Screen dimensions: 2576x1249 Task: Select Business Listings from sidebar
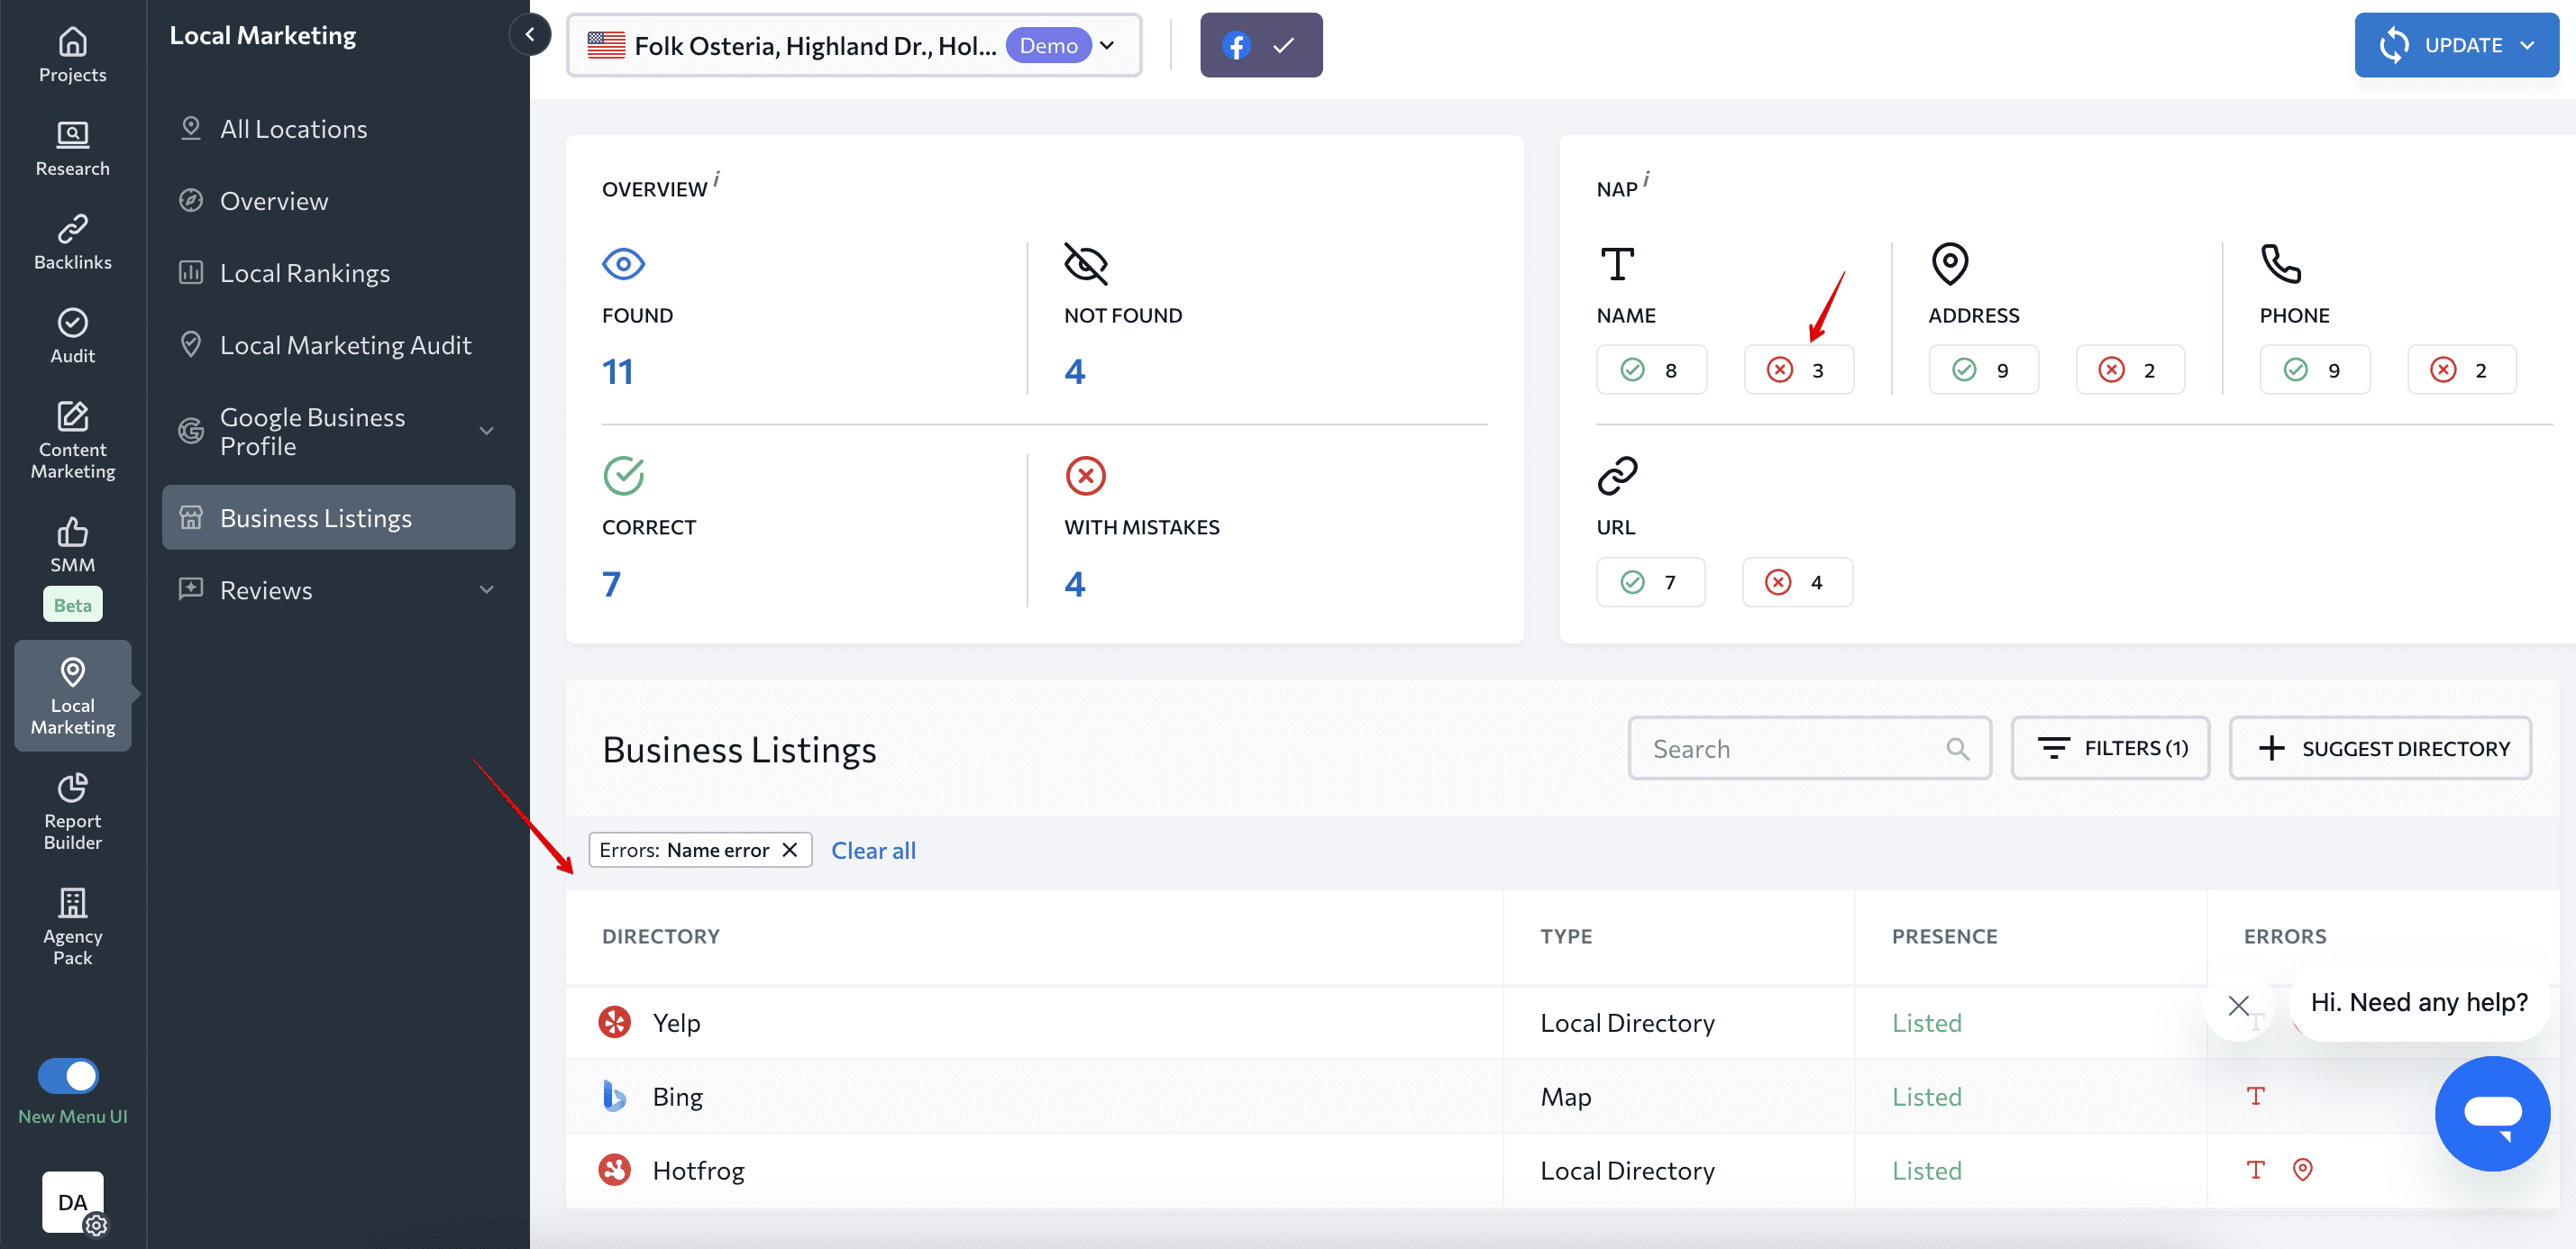(315, 516)
